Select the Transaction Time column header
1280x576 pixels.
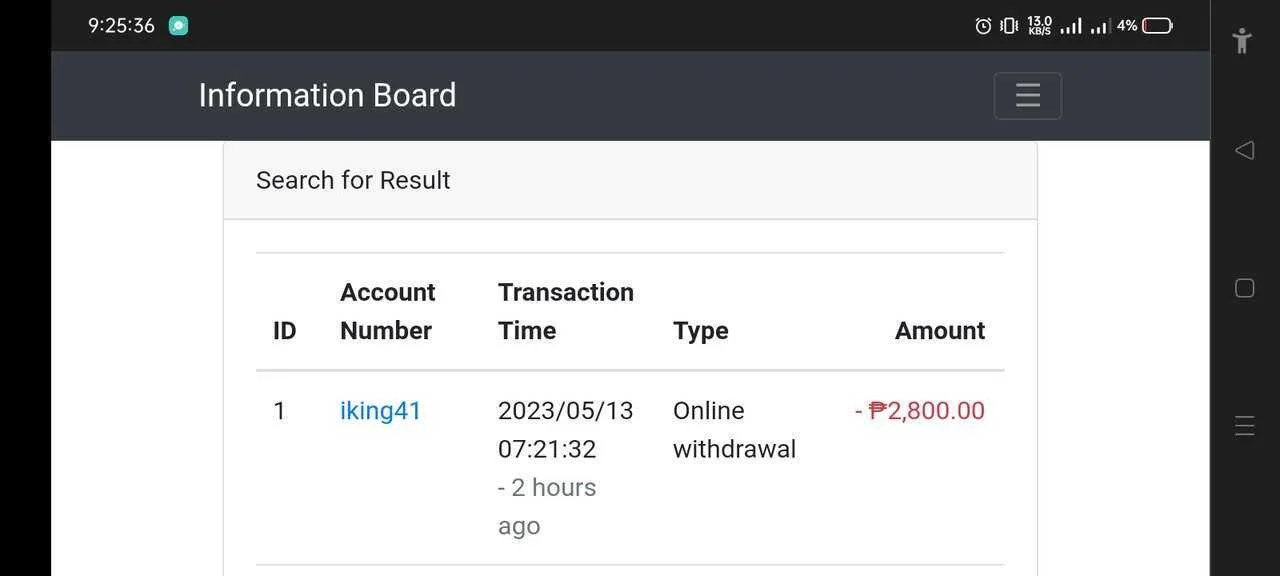(x=566, y=311)
